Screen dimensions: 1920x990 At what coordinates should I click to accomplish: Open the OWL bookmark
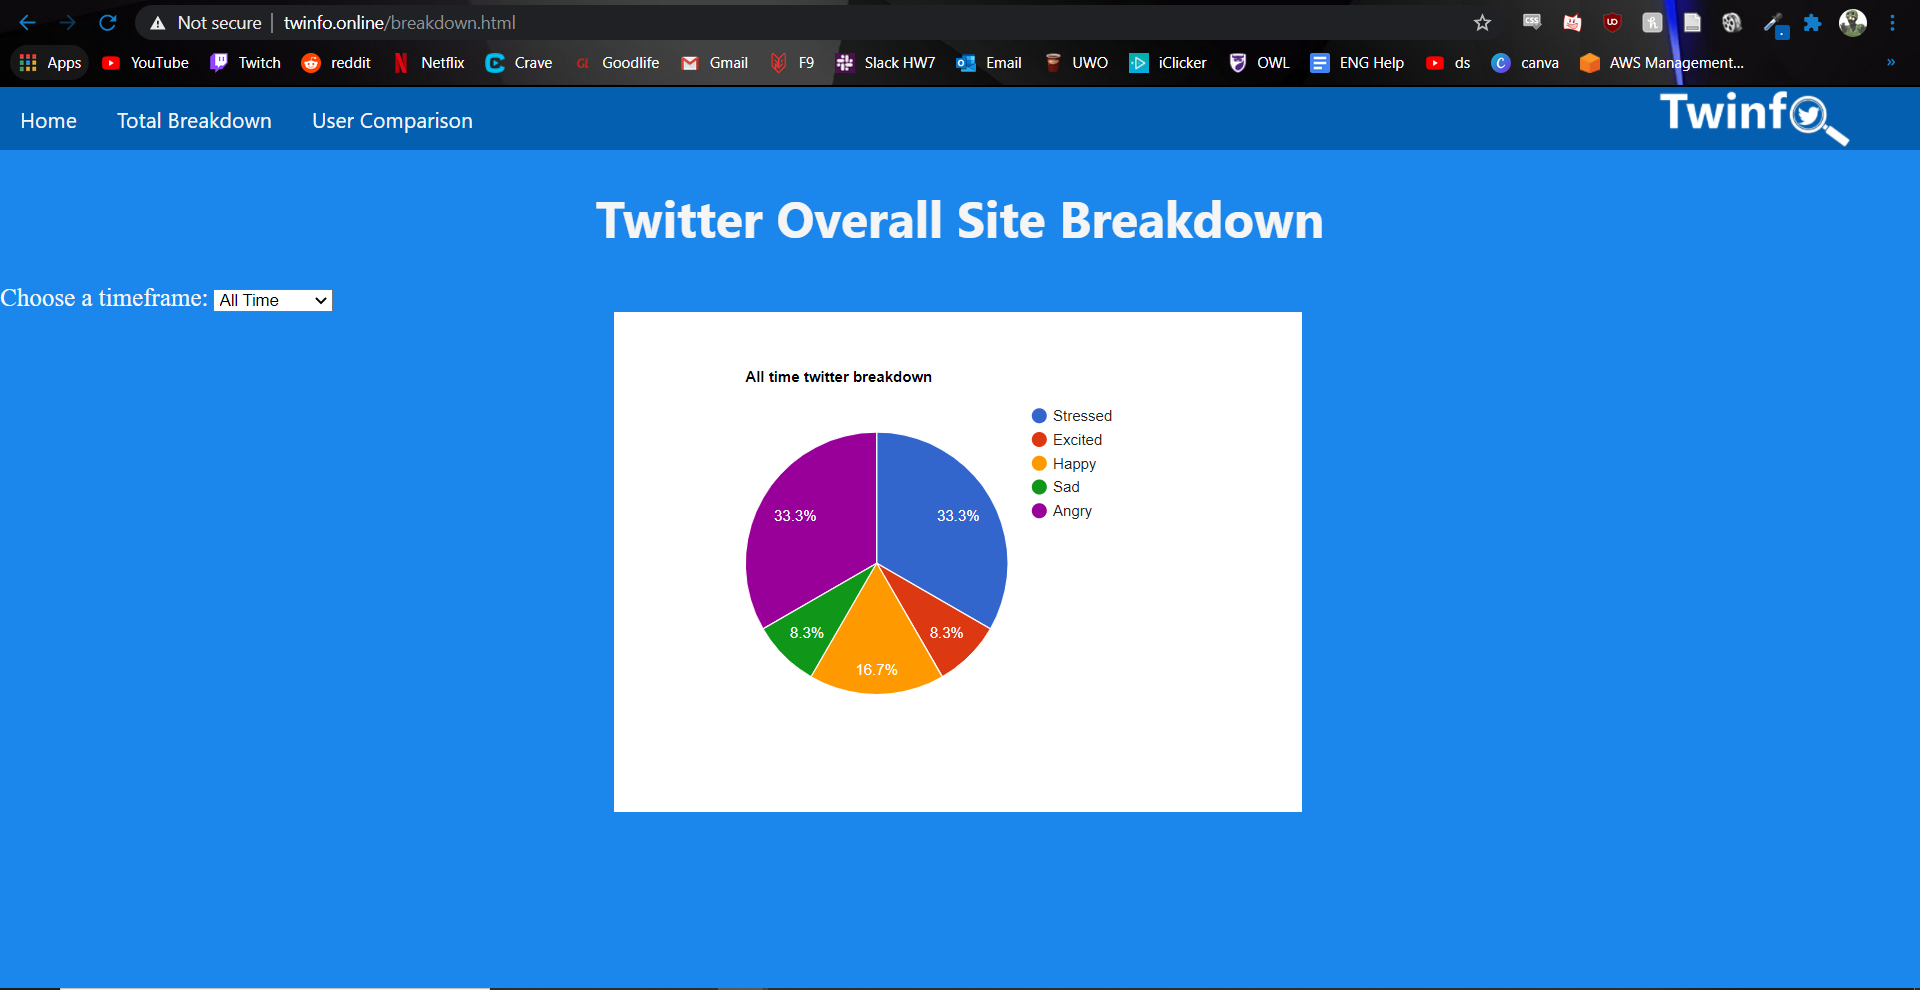1259,62
